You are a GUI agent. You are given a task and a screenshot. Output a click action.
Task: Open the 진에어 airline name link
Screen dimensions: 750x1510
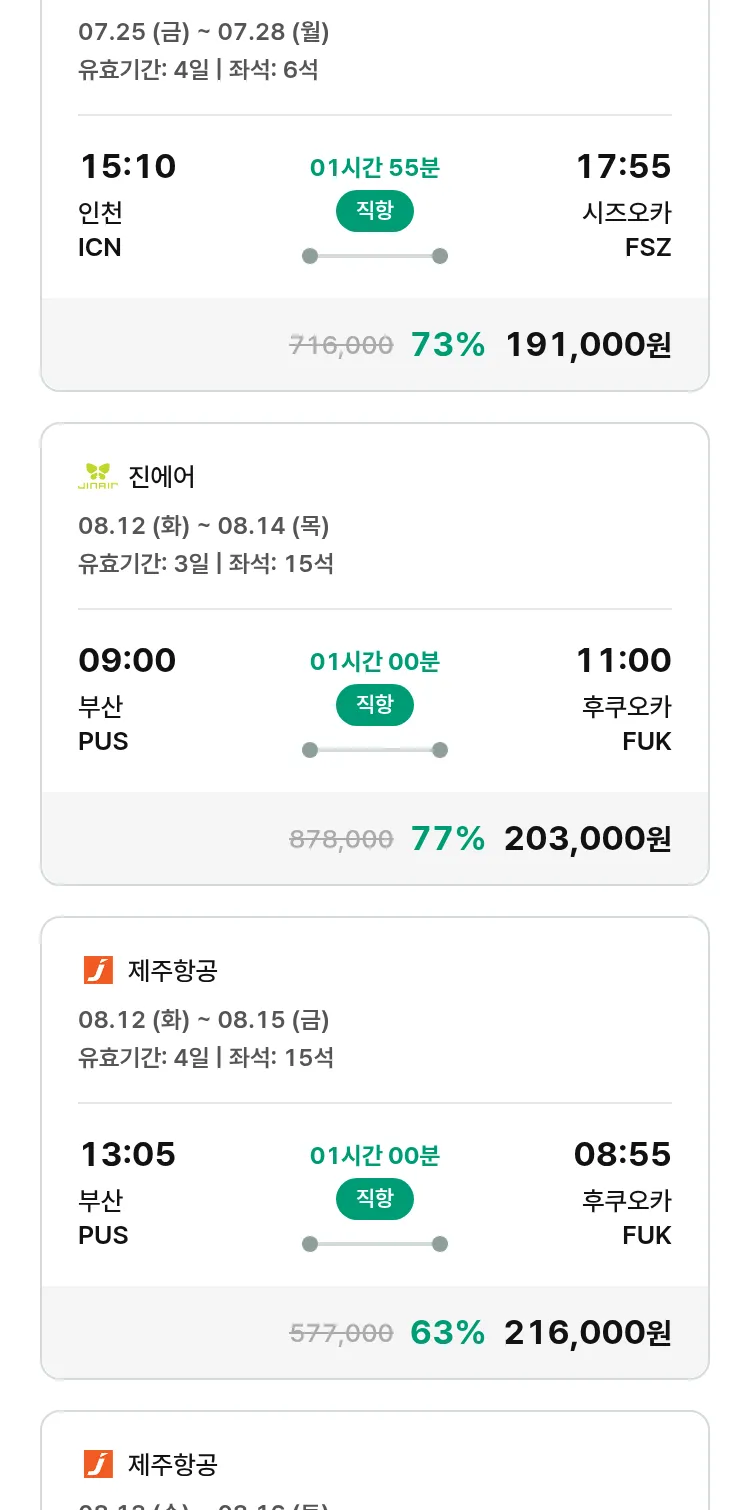click(x=162, y=477)
